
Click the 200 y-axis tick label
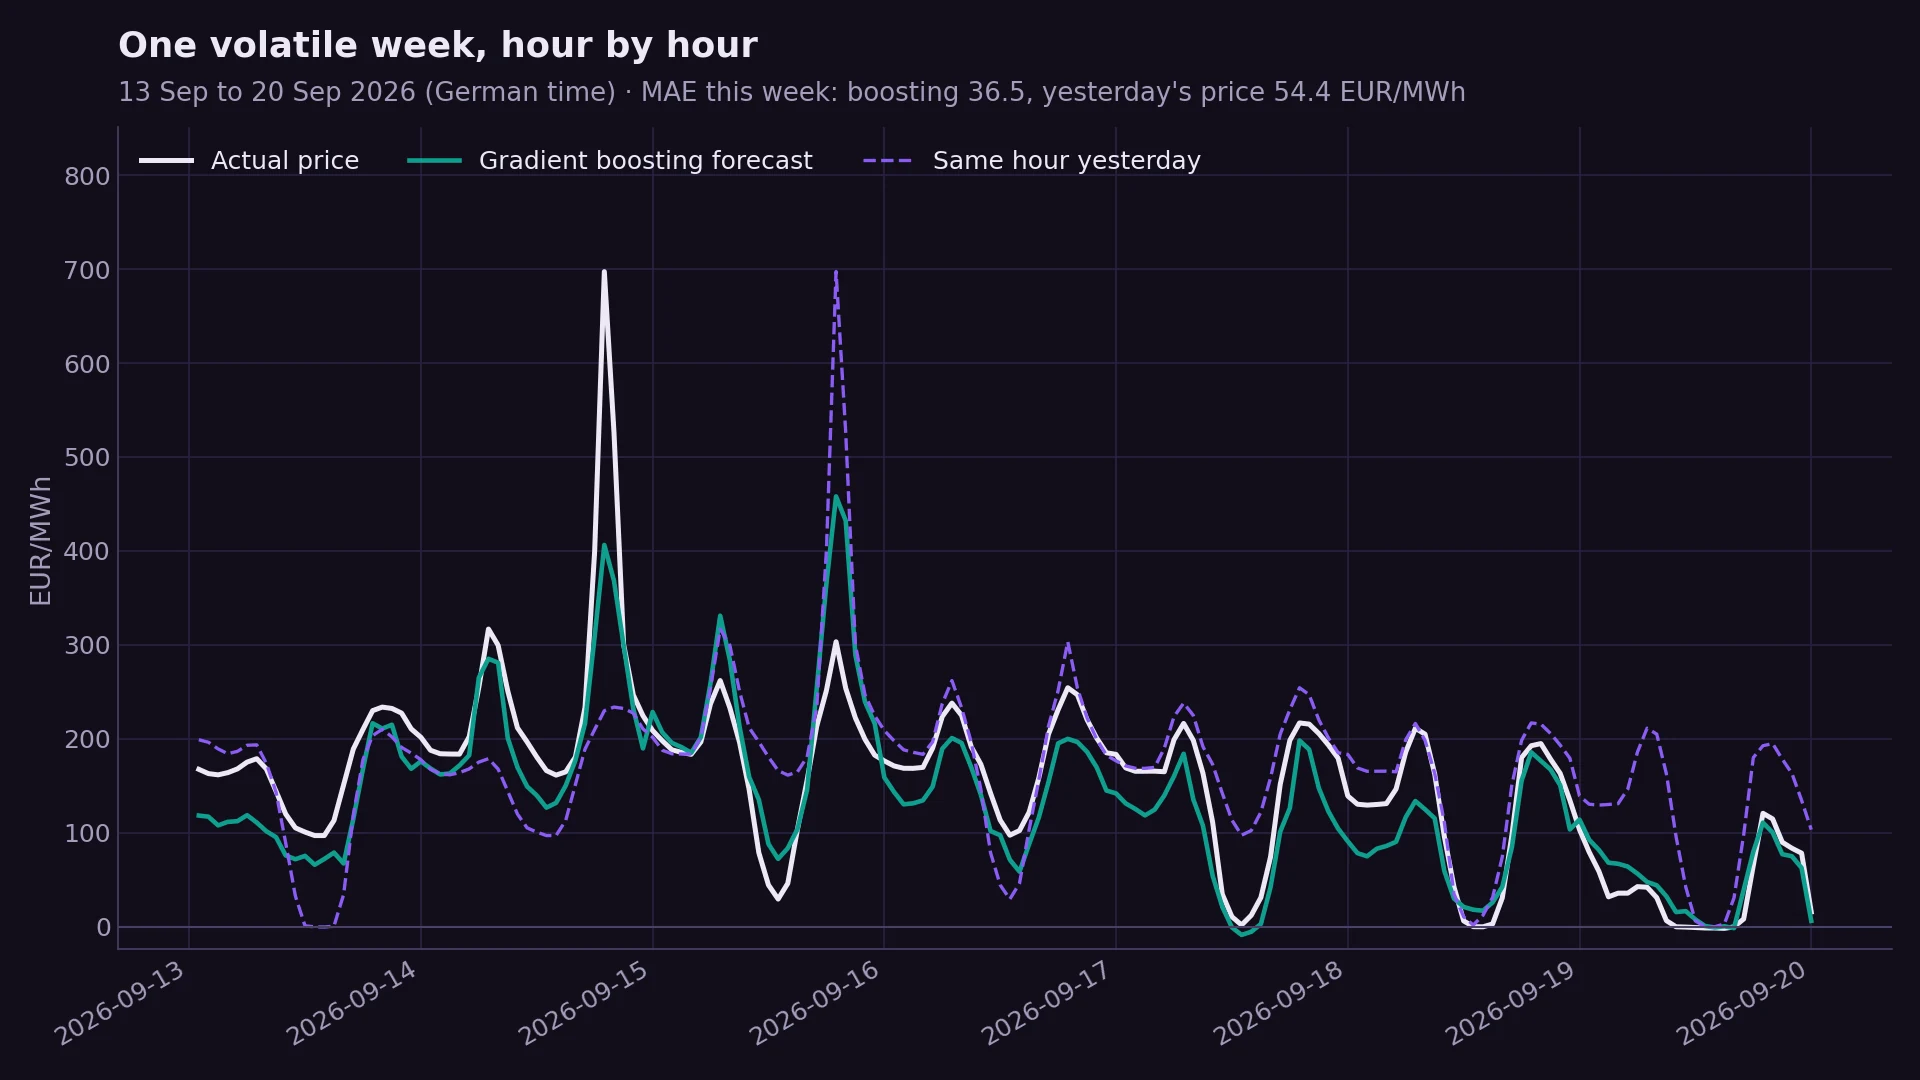pos(87,740)
